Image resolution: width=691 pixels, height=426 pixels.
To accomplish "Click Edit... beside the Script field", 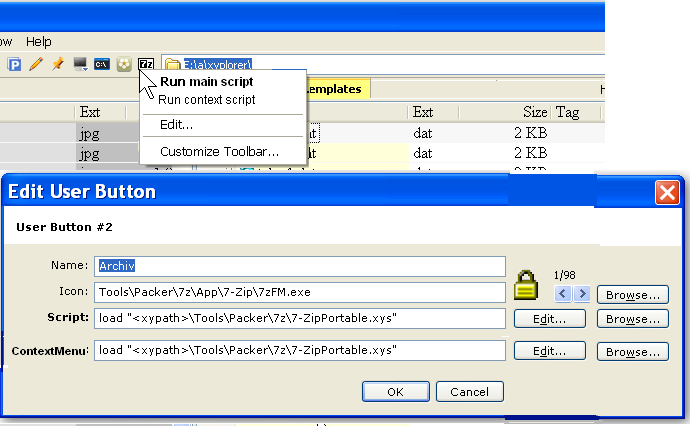I will coord(549,319).
